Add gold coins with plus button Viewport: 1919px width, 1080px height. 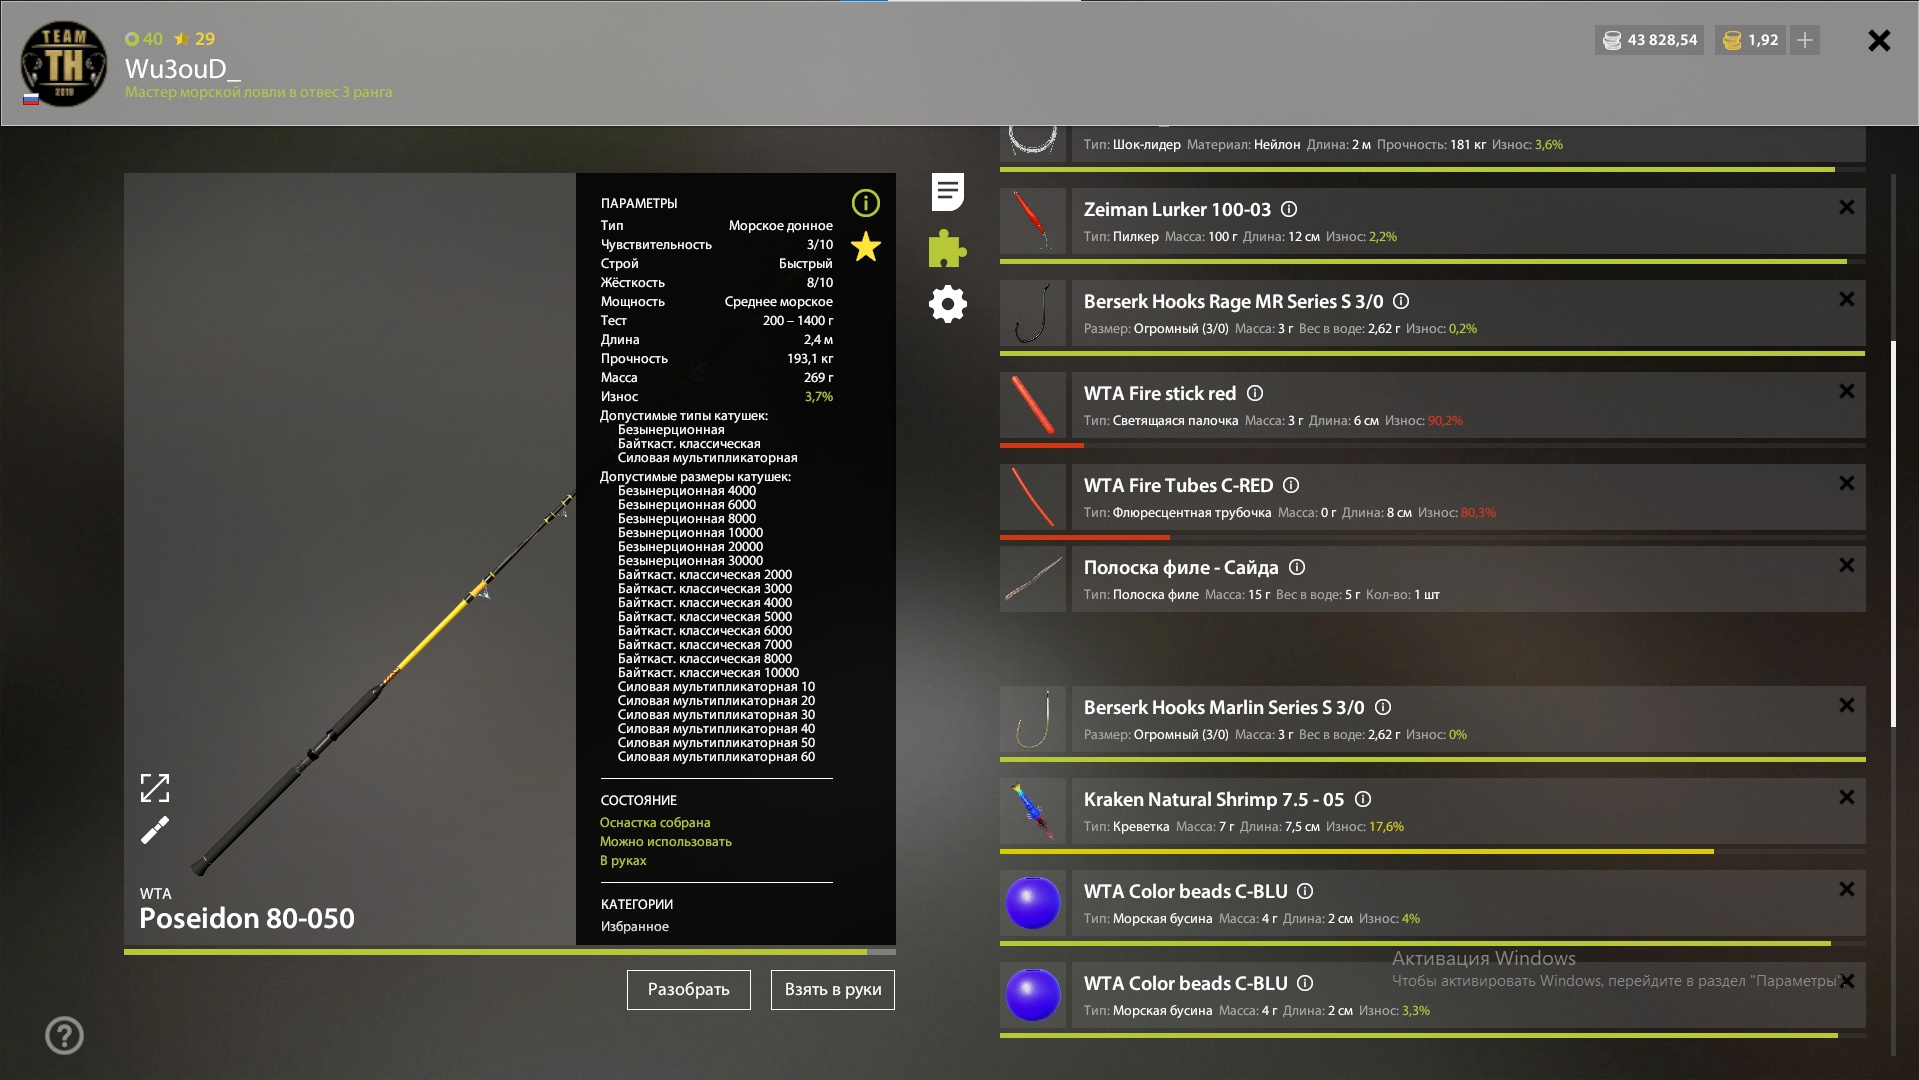tap(1805, 40)
